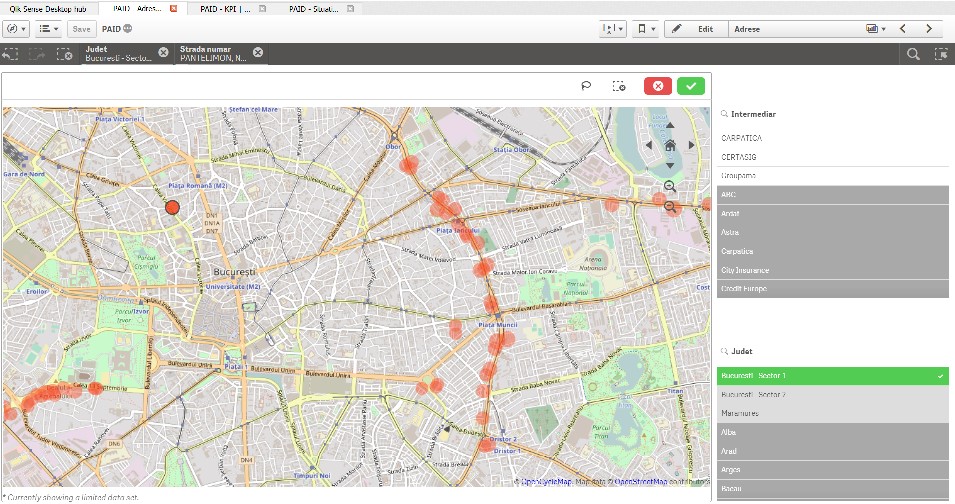This screenshot has height=504, width=955.
Task: Select excluded value Ardaf
Action: coord(833,214)
